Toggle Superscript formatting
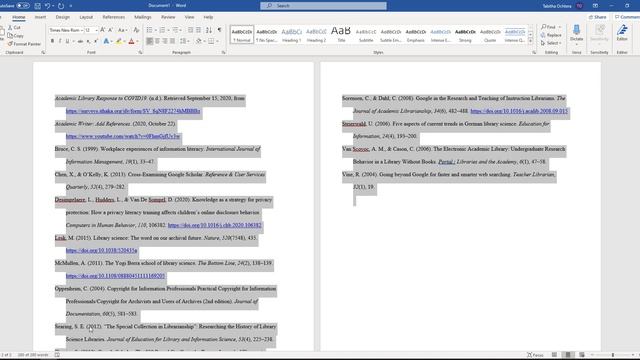Screen dimensions: 640x360 click(x=96, y=41)
